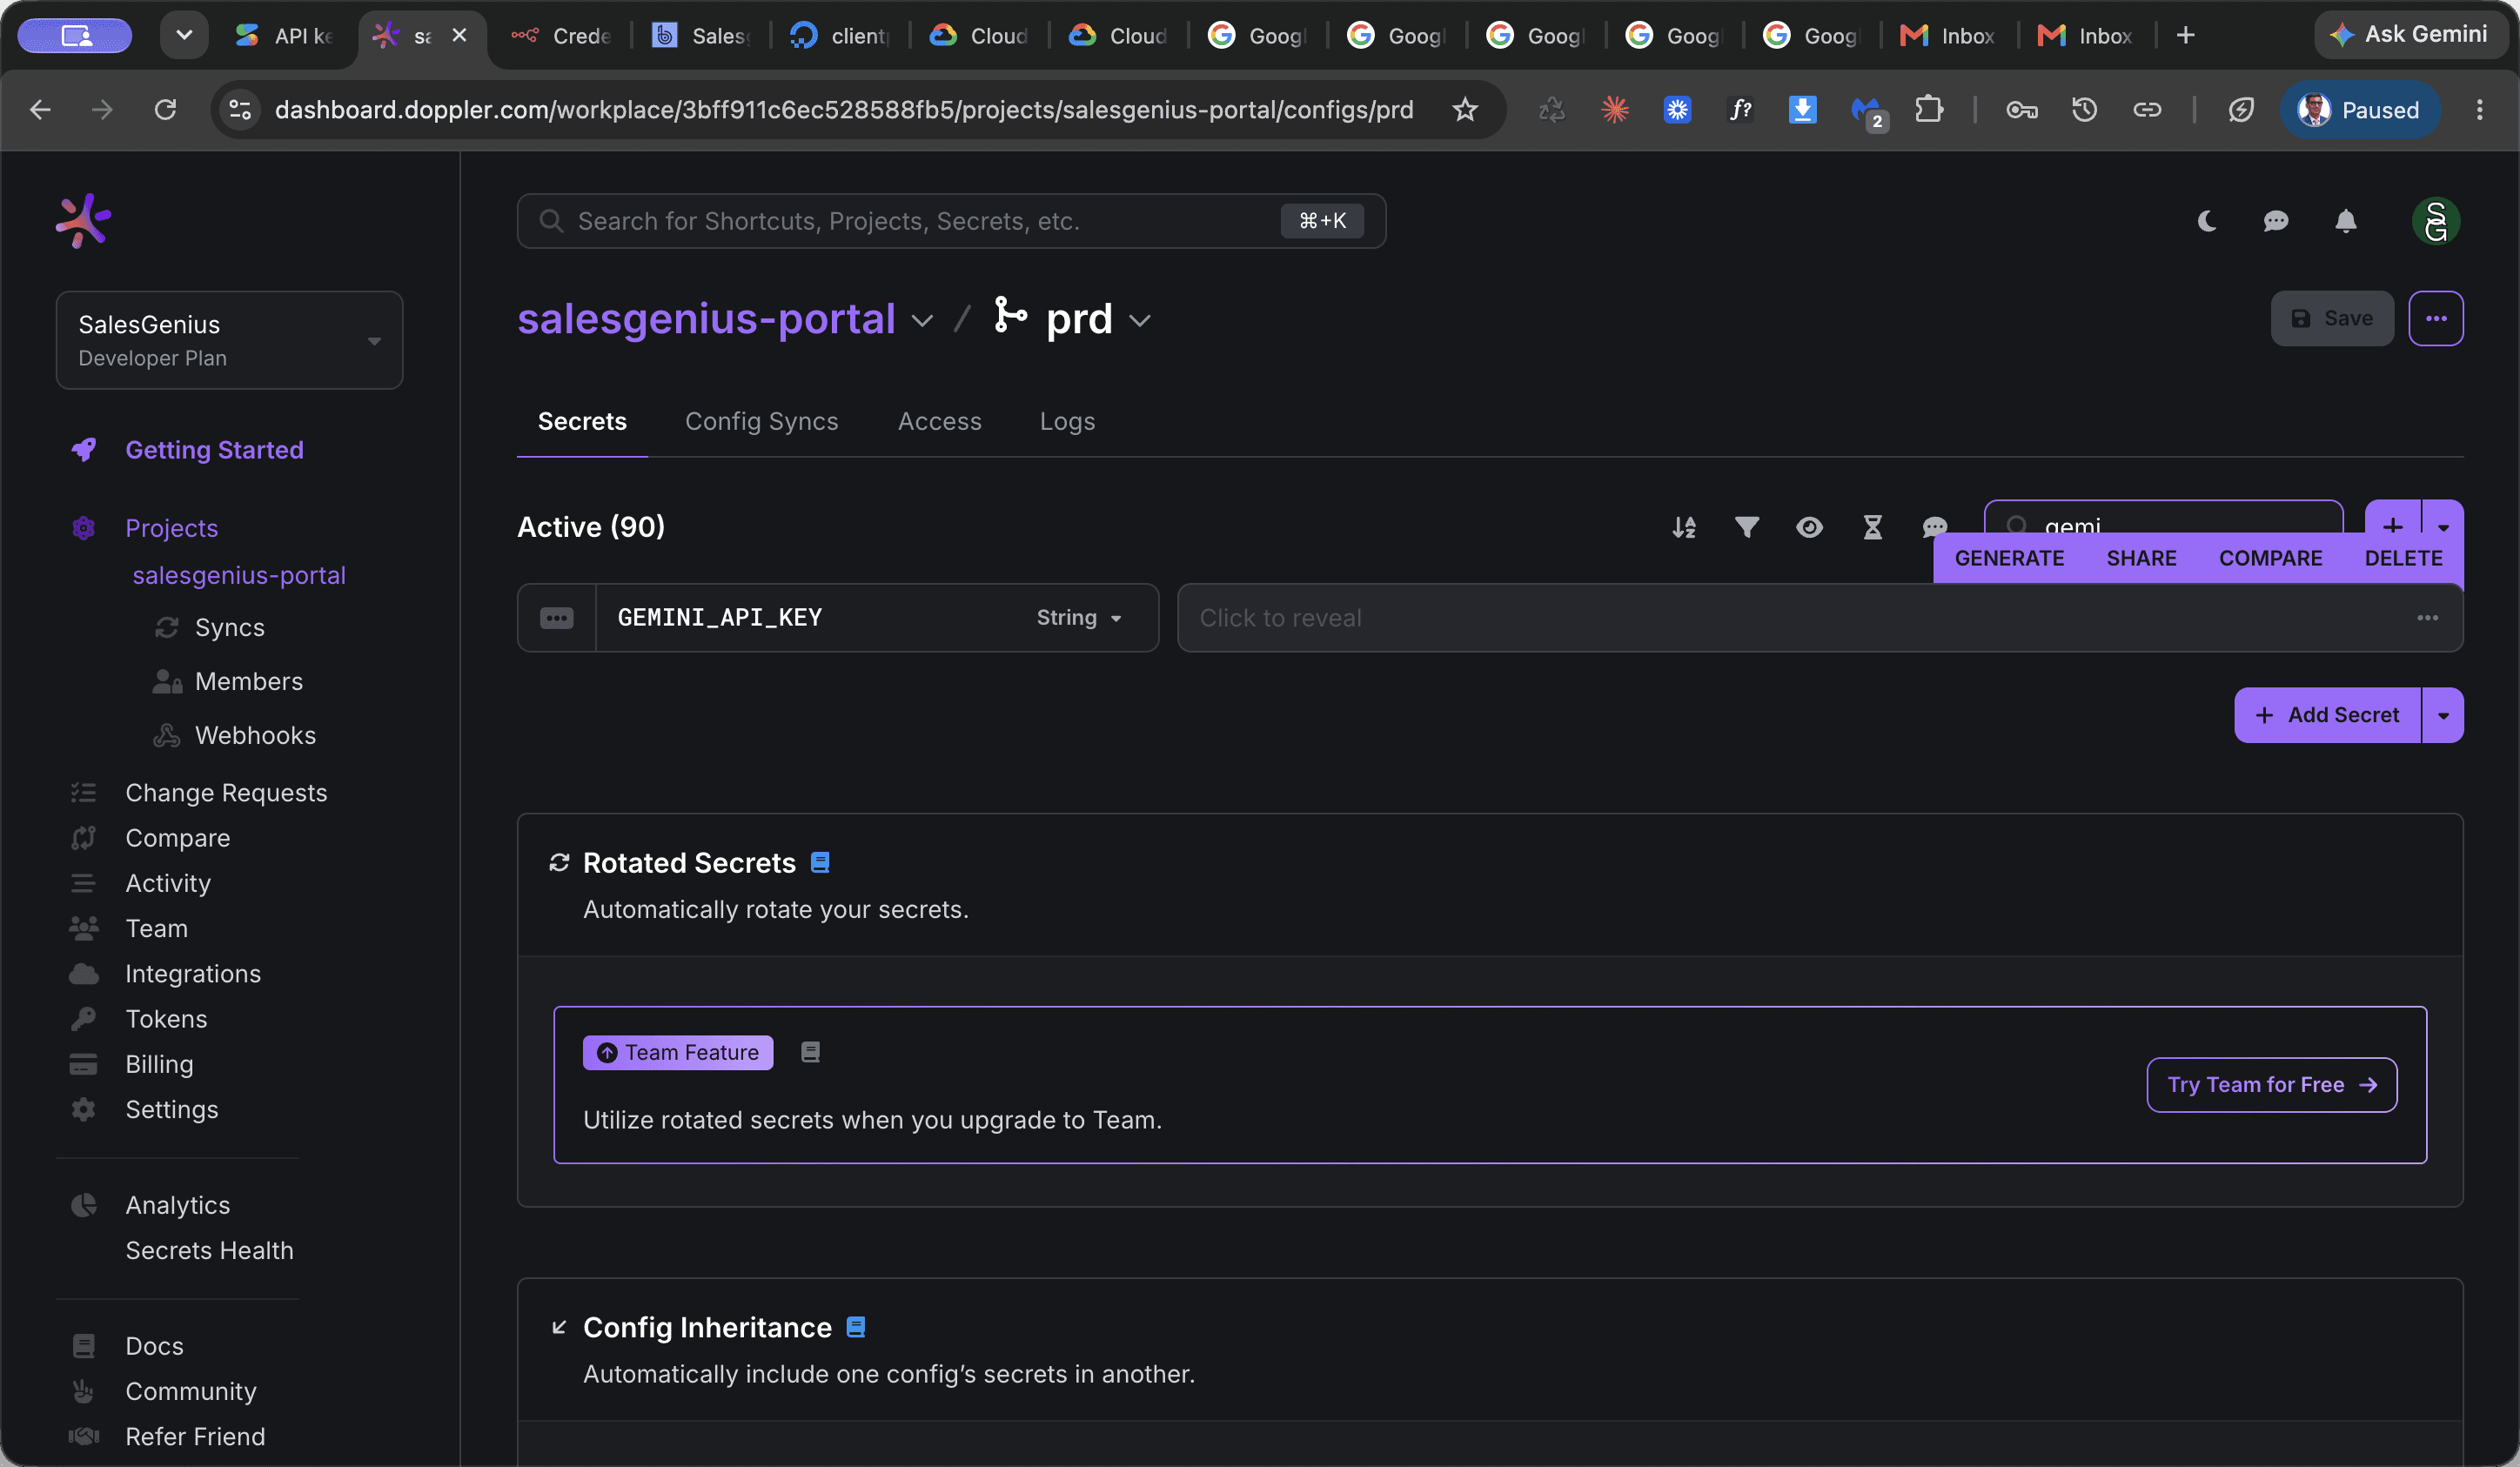Open the Config Inheritance documentation icon
2520x1467 pixels.
coord(856,1327)
